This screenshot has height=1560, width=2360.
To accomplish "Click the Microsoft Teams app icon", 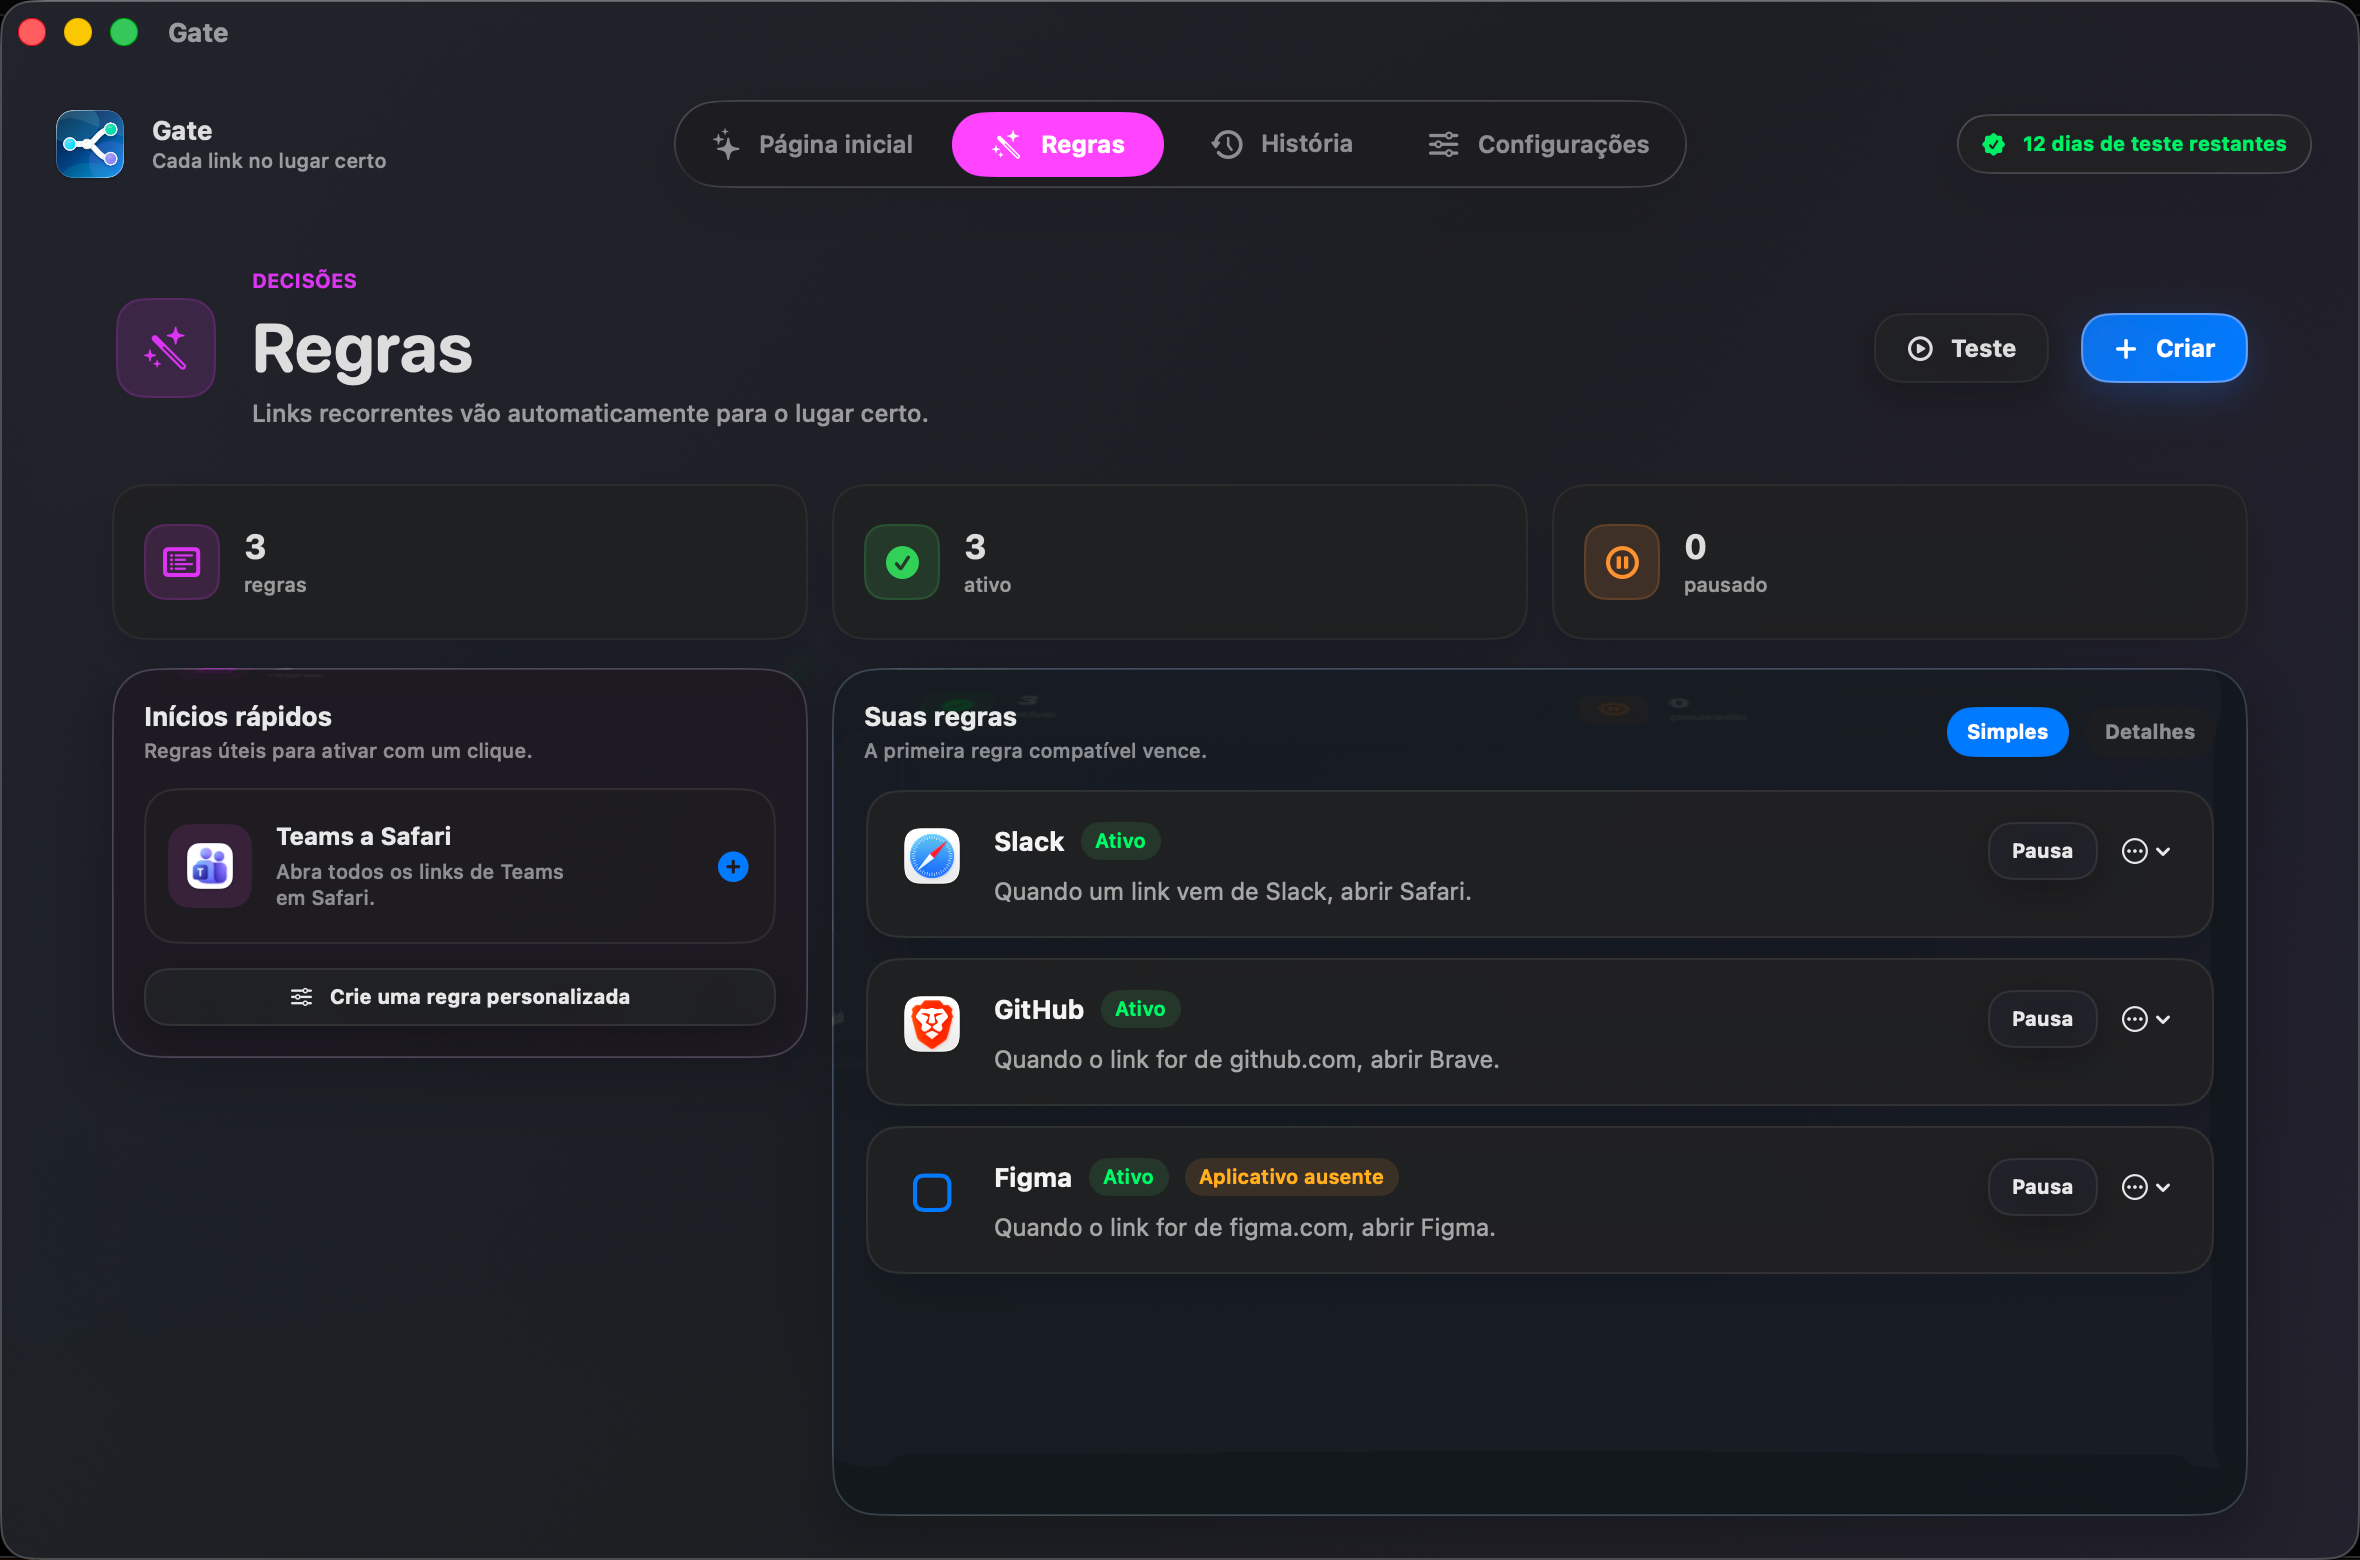I will 210,866.
